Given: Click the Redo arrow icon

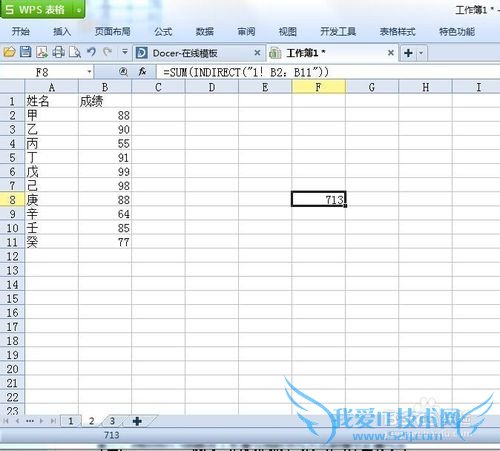Looking at the screenshot, I should [107, 52].
